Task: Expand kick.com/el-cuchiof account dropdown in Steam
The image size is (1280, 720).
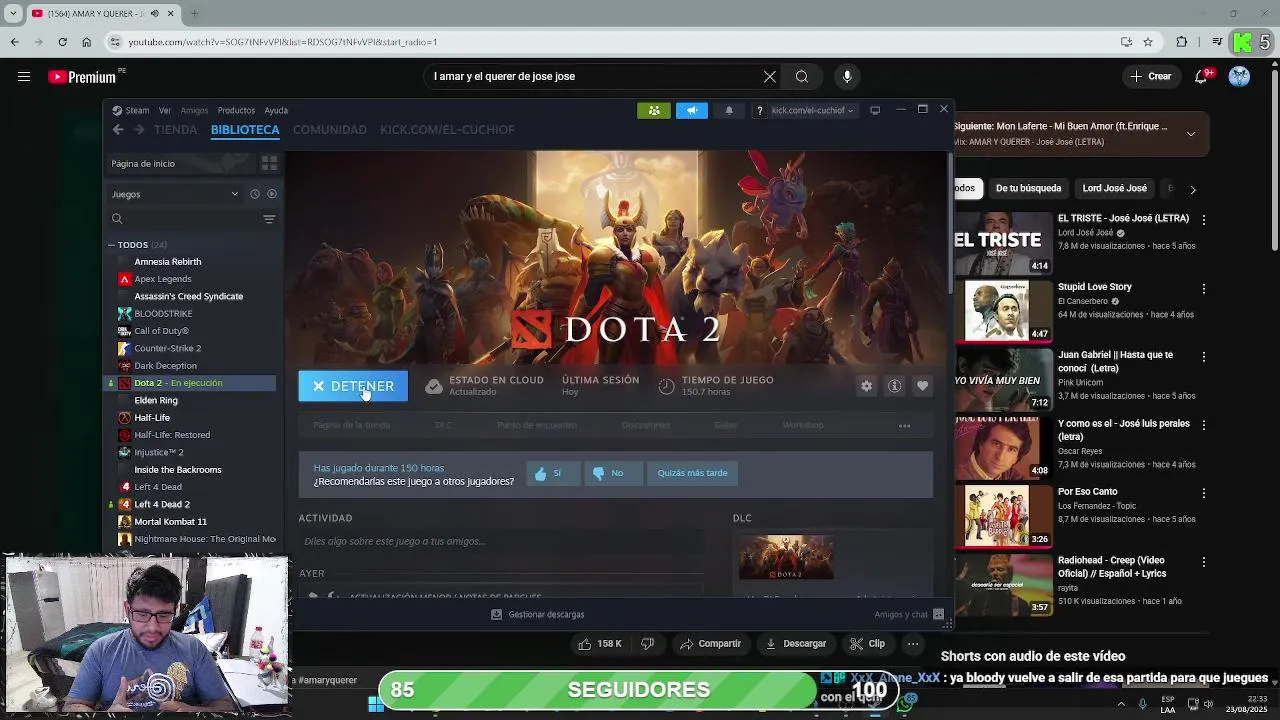Action: tap(812, 110)
